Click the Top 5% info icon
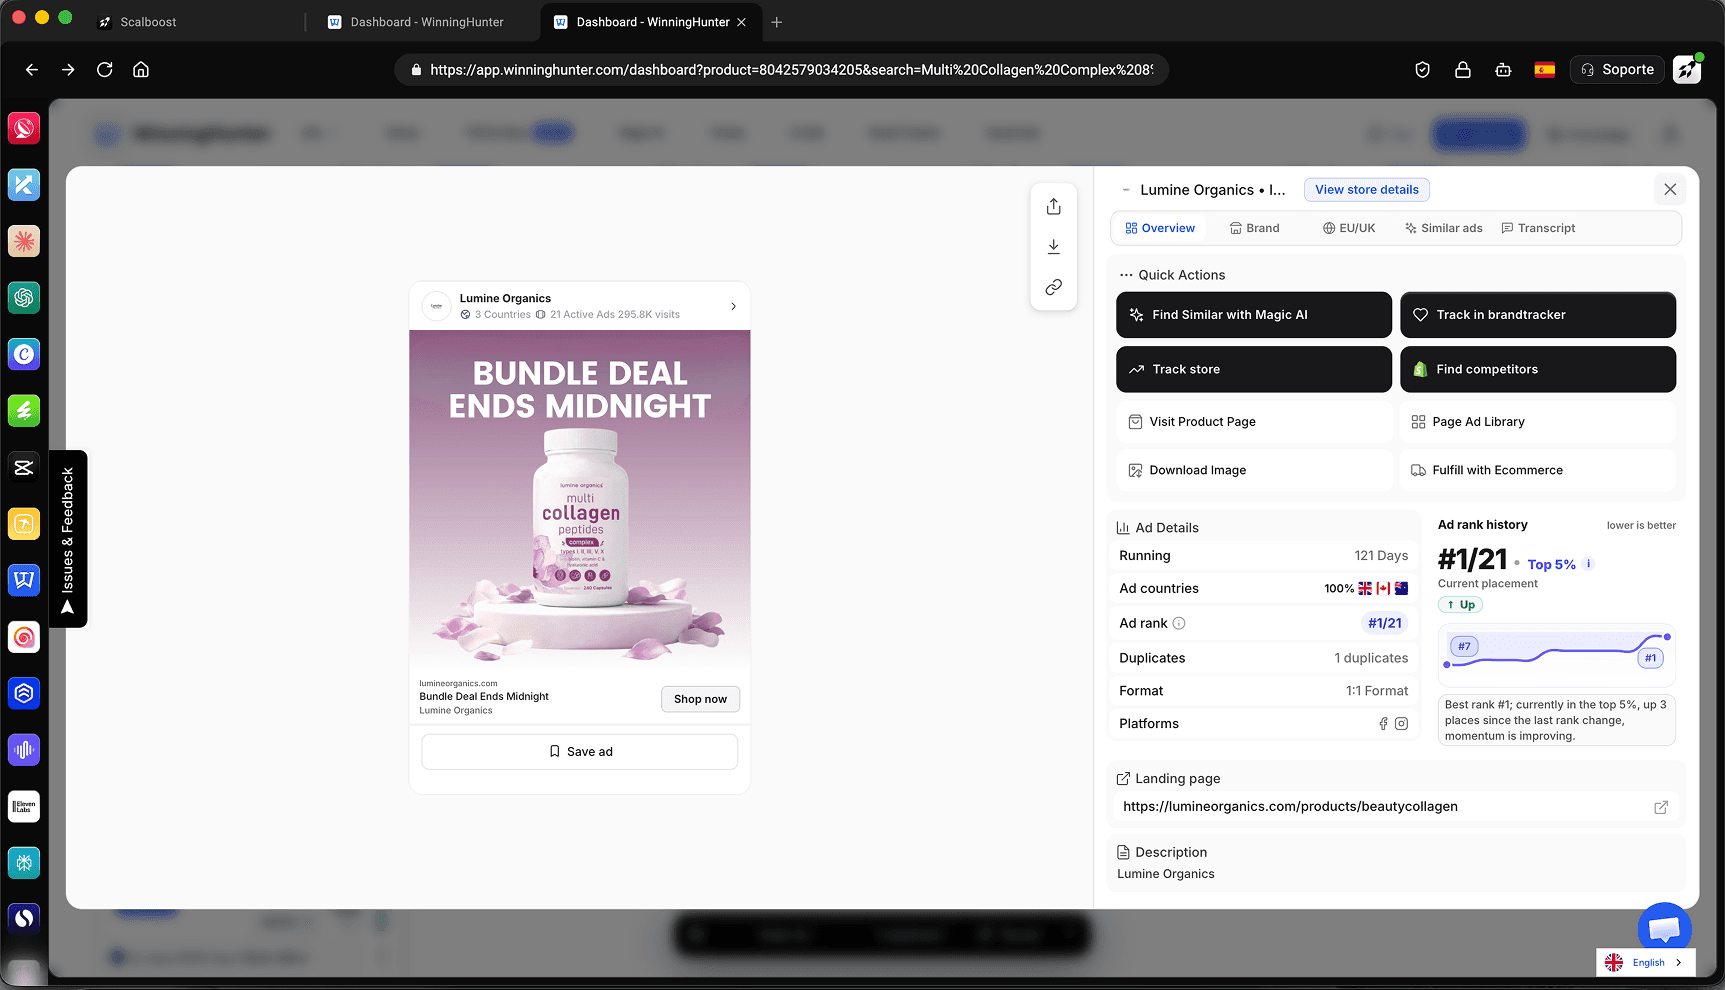1725x990 pixels. 1588,564
